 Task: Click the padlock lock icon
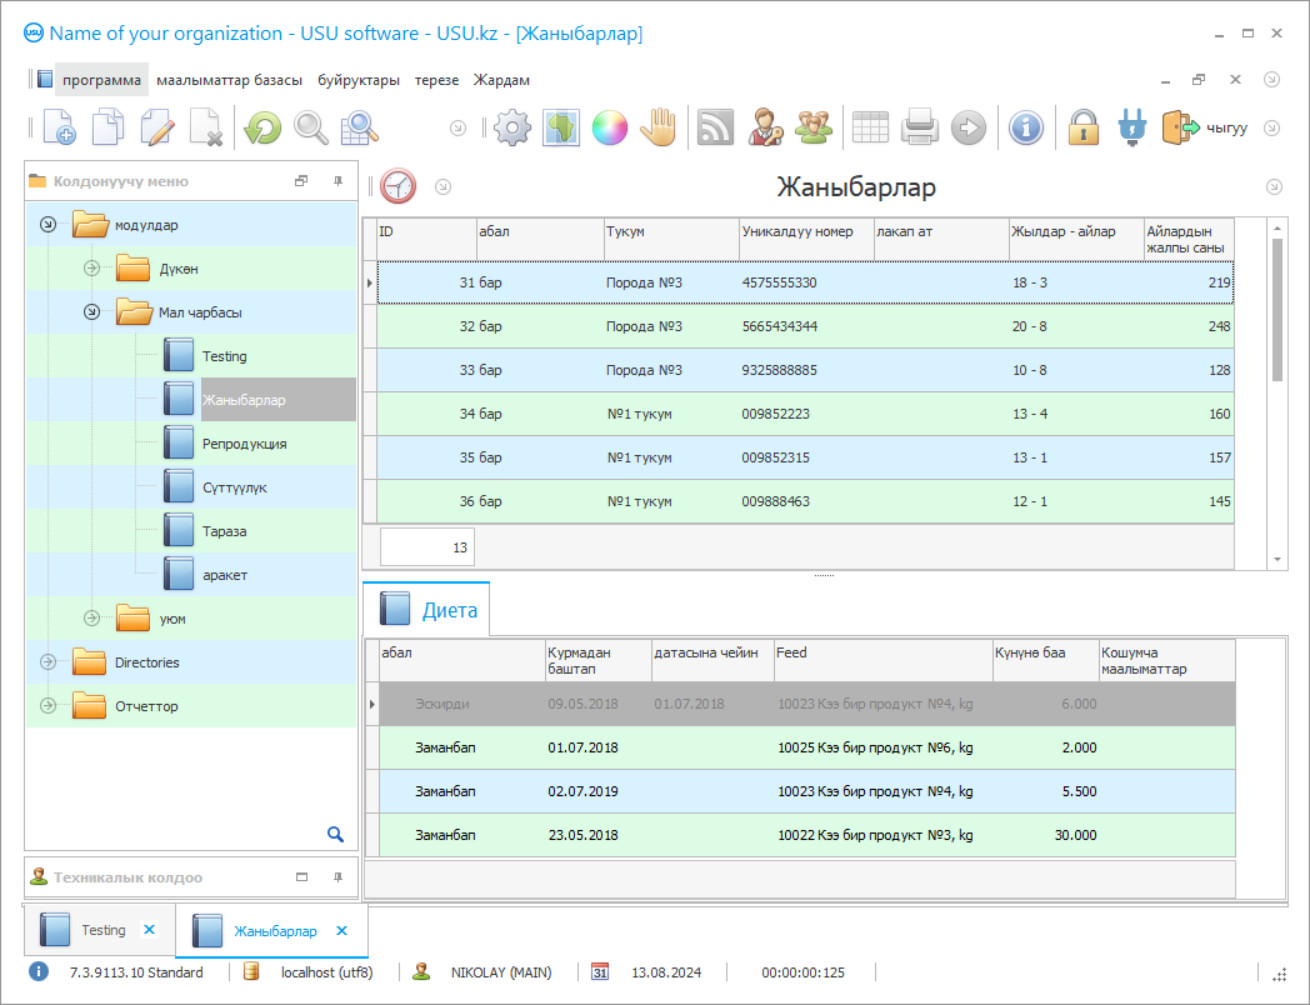click(1083, 128)
